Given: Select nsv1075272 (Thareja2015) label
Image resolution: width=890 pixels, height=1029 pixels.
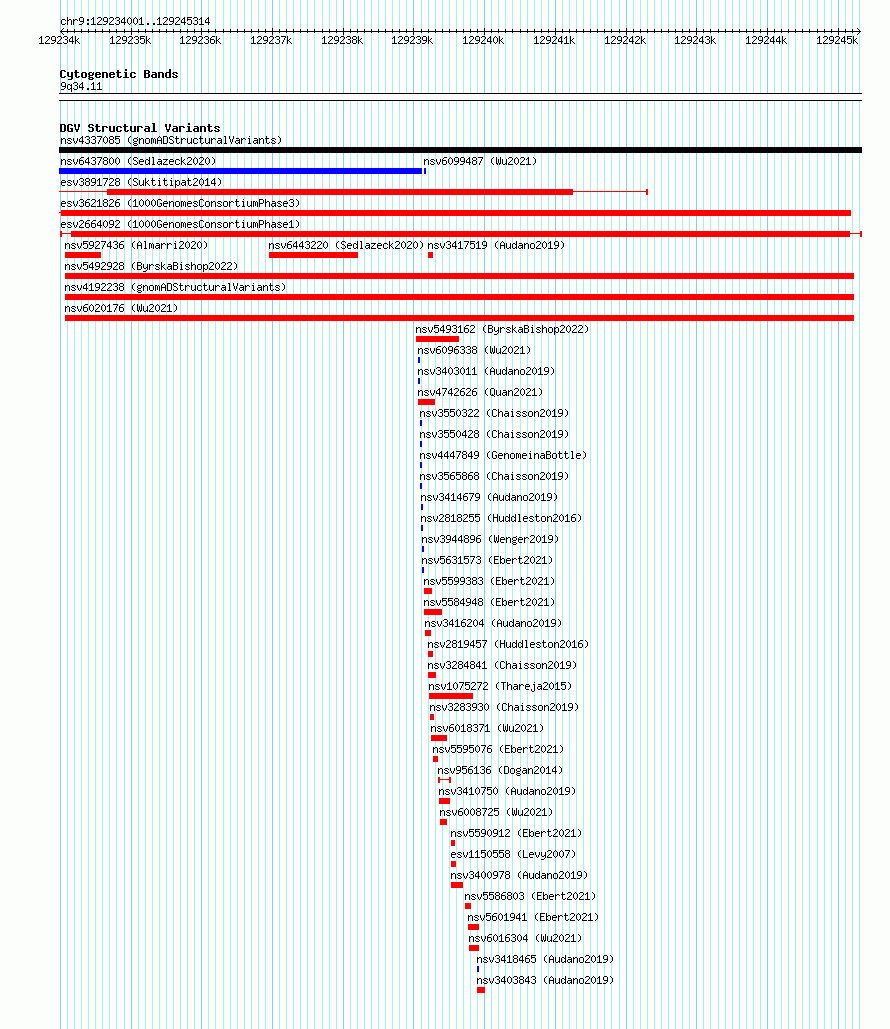Looking at the screenshot, I should pyautogui.click(x=500, y=686).
